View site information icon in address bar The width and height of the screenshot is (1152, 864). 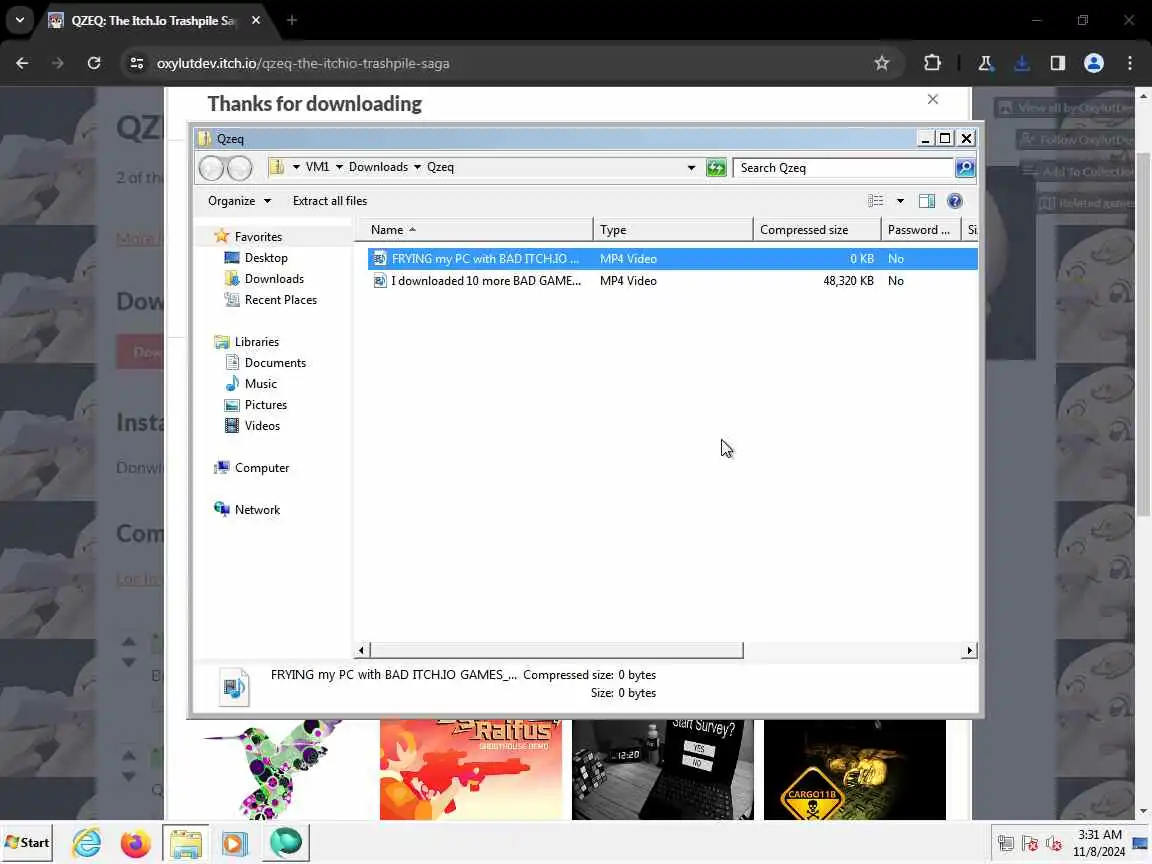point(137,63)
